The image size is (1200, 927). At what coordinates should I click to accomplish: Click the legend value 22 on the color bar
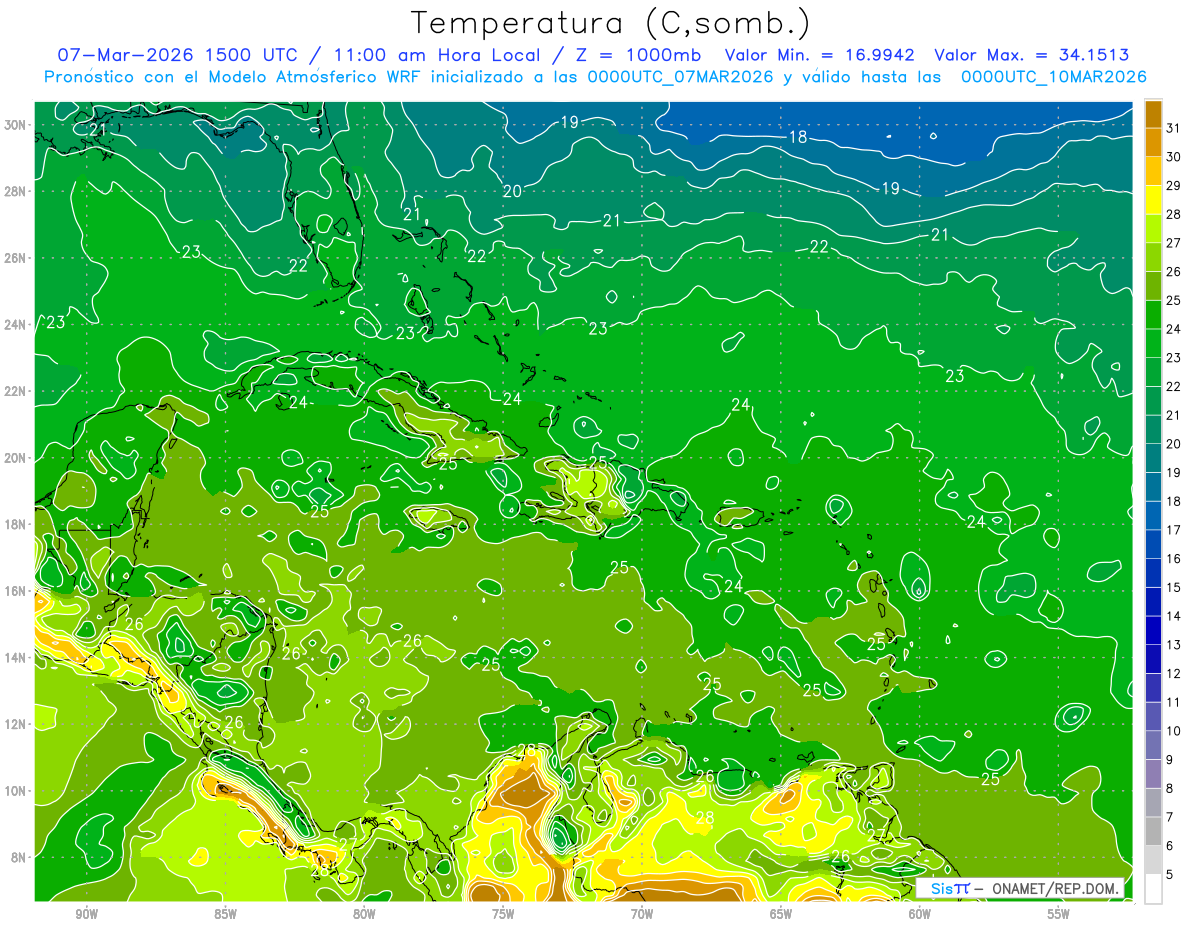[x=1175, y=387]
